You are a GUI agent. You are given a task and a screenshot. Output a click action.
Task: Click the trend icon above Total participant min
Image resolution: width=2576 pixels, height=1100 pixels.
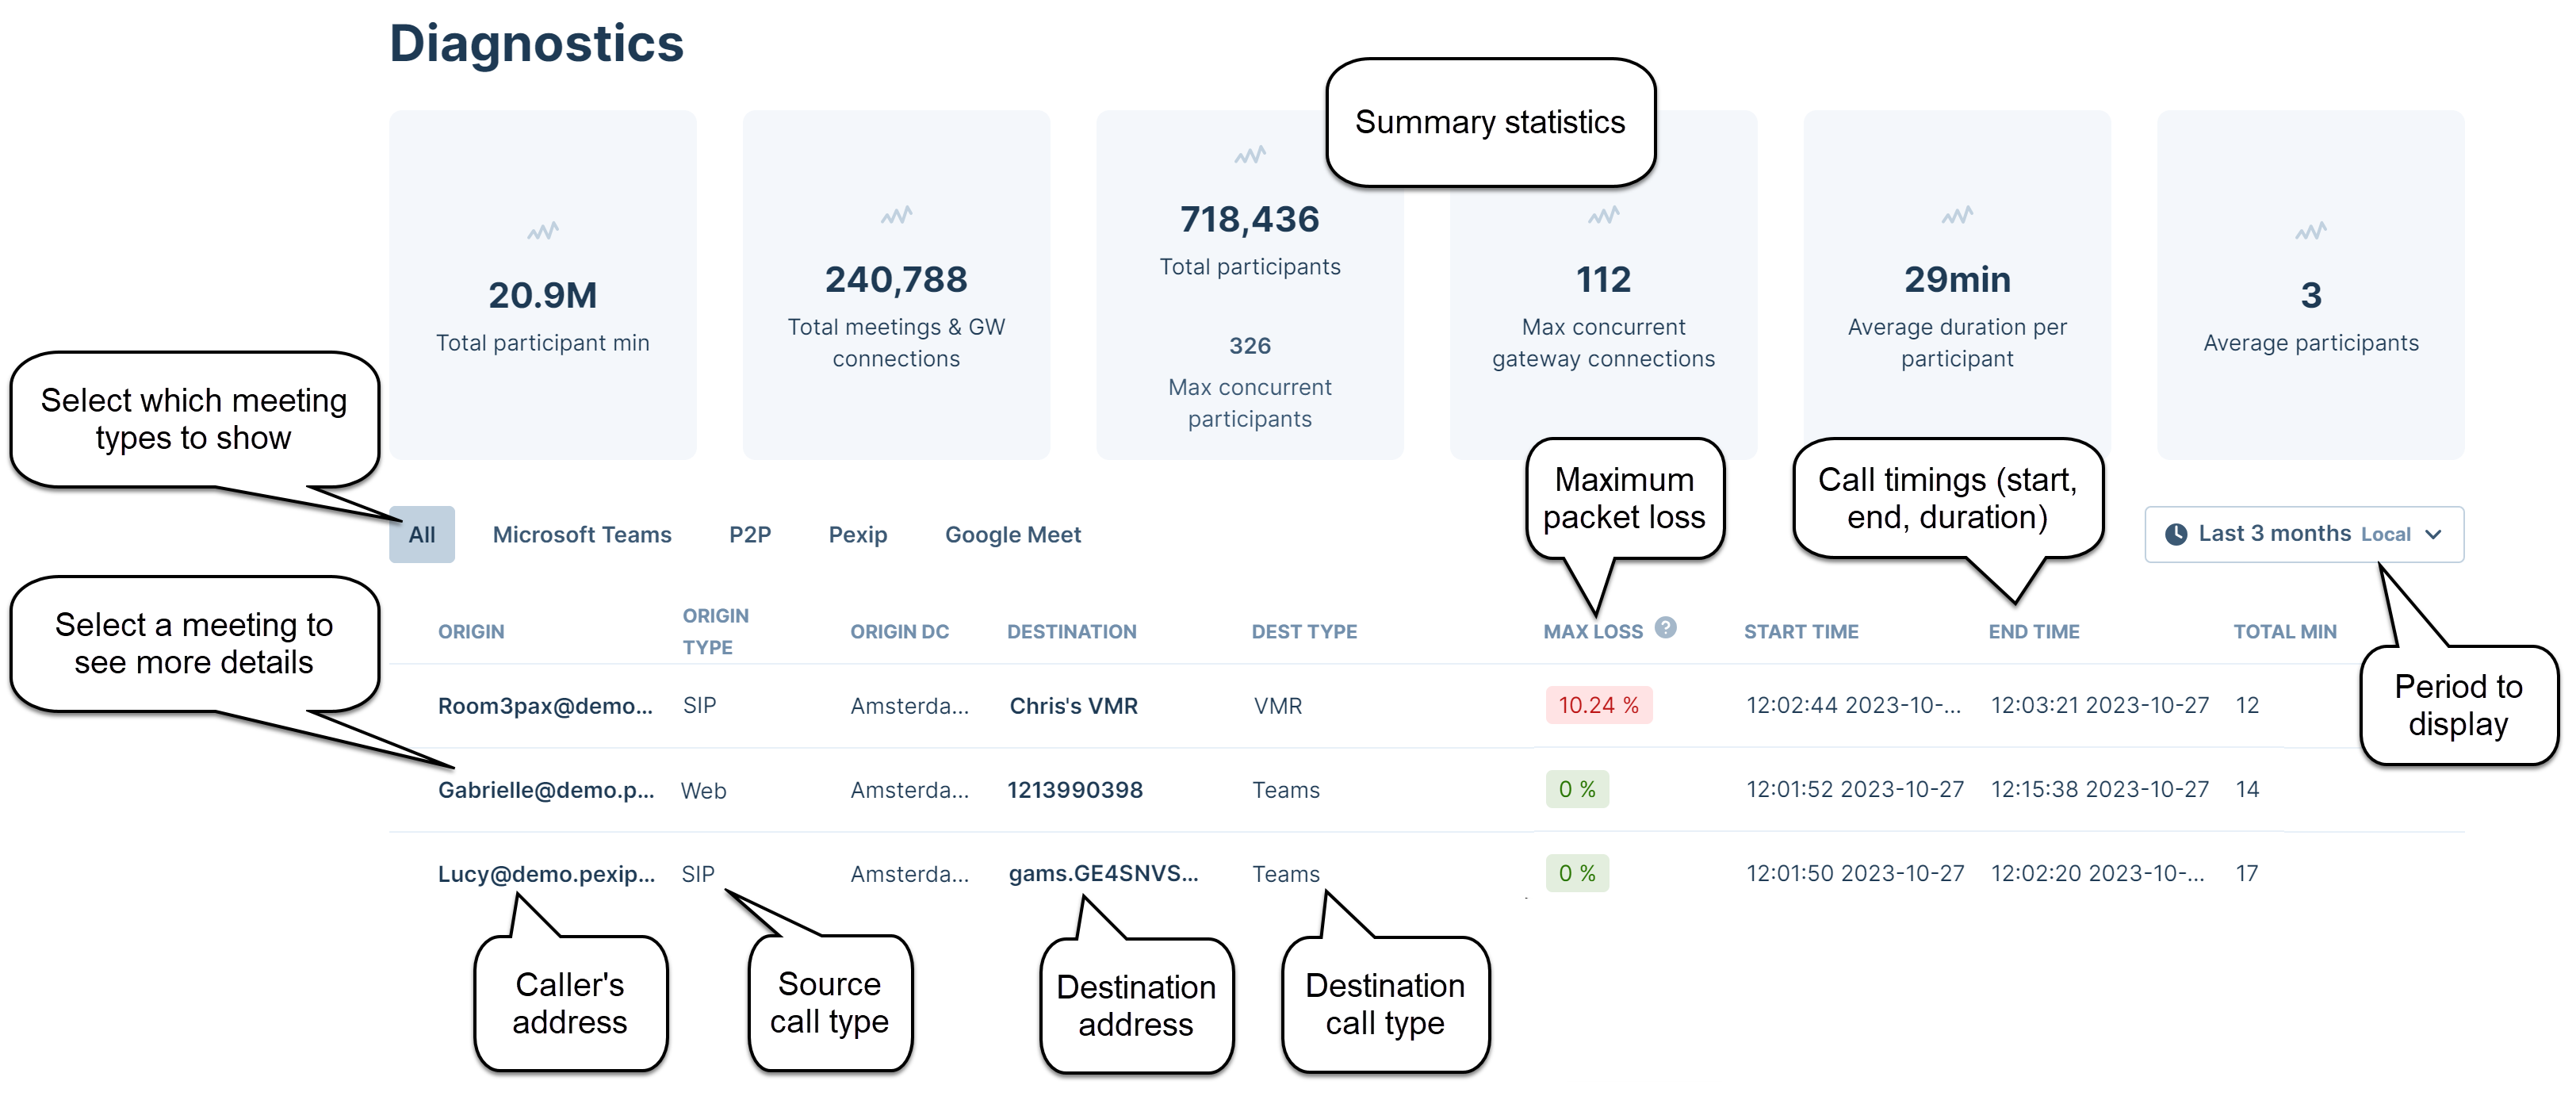click(x=542, y=232)
